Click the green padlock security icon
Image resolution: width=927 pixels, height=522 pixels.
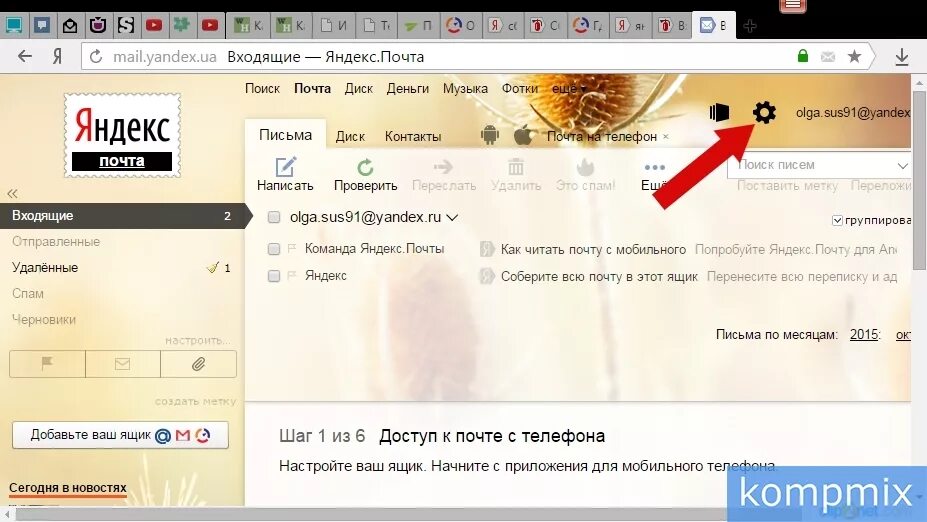tap(802, 56)
